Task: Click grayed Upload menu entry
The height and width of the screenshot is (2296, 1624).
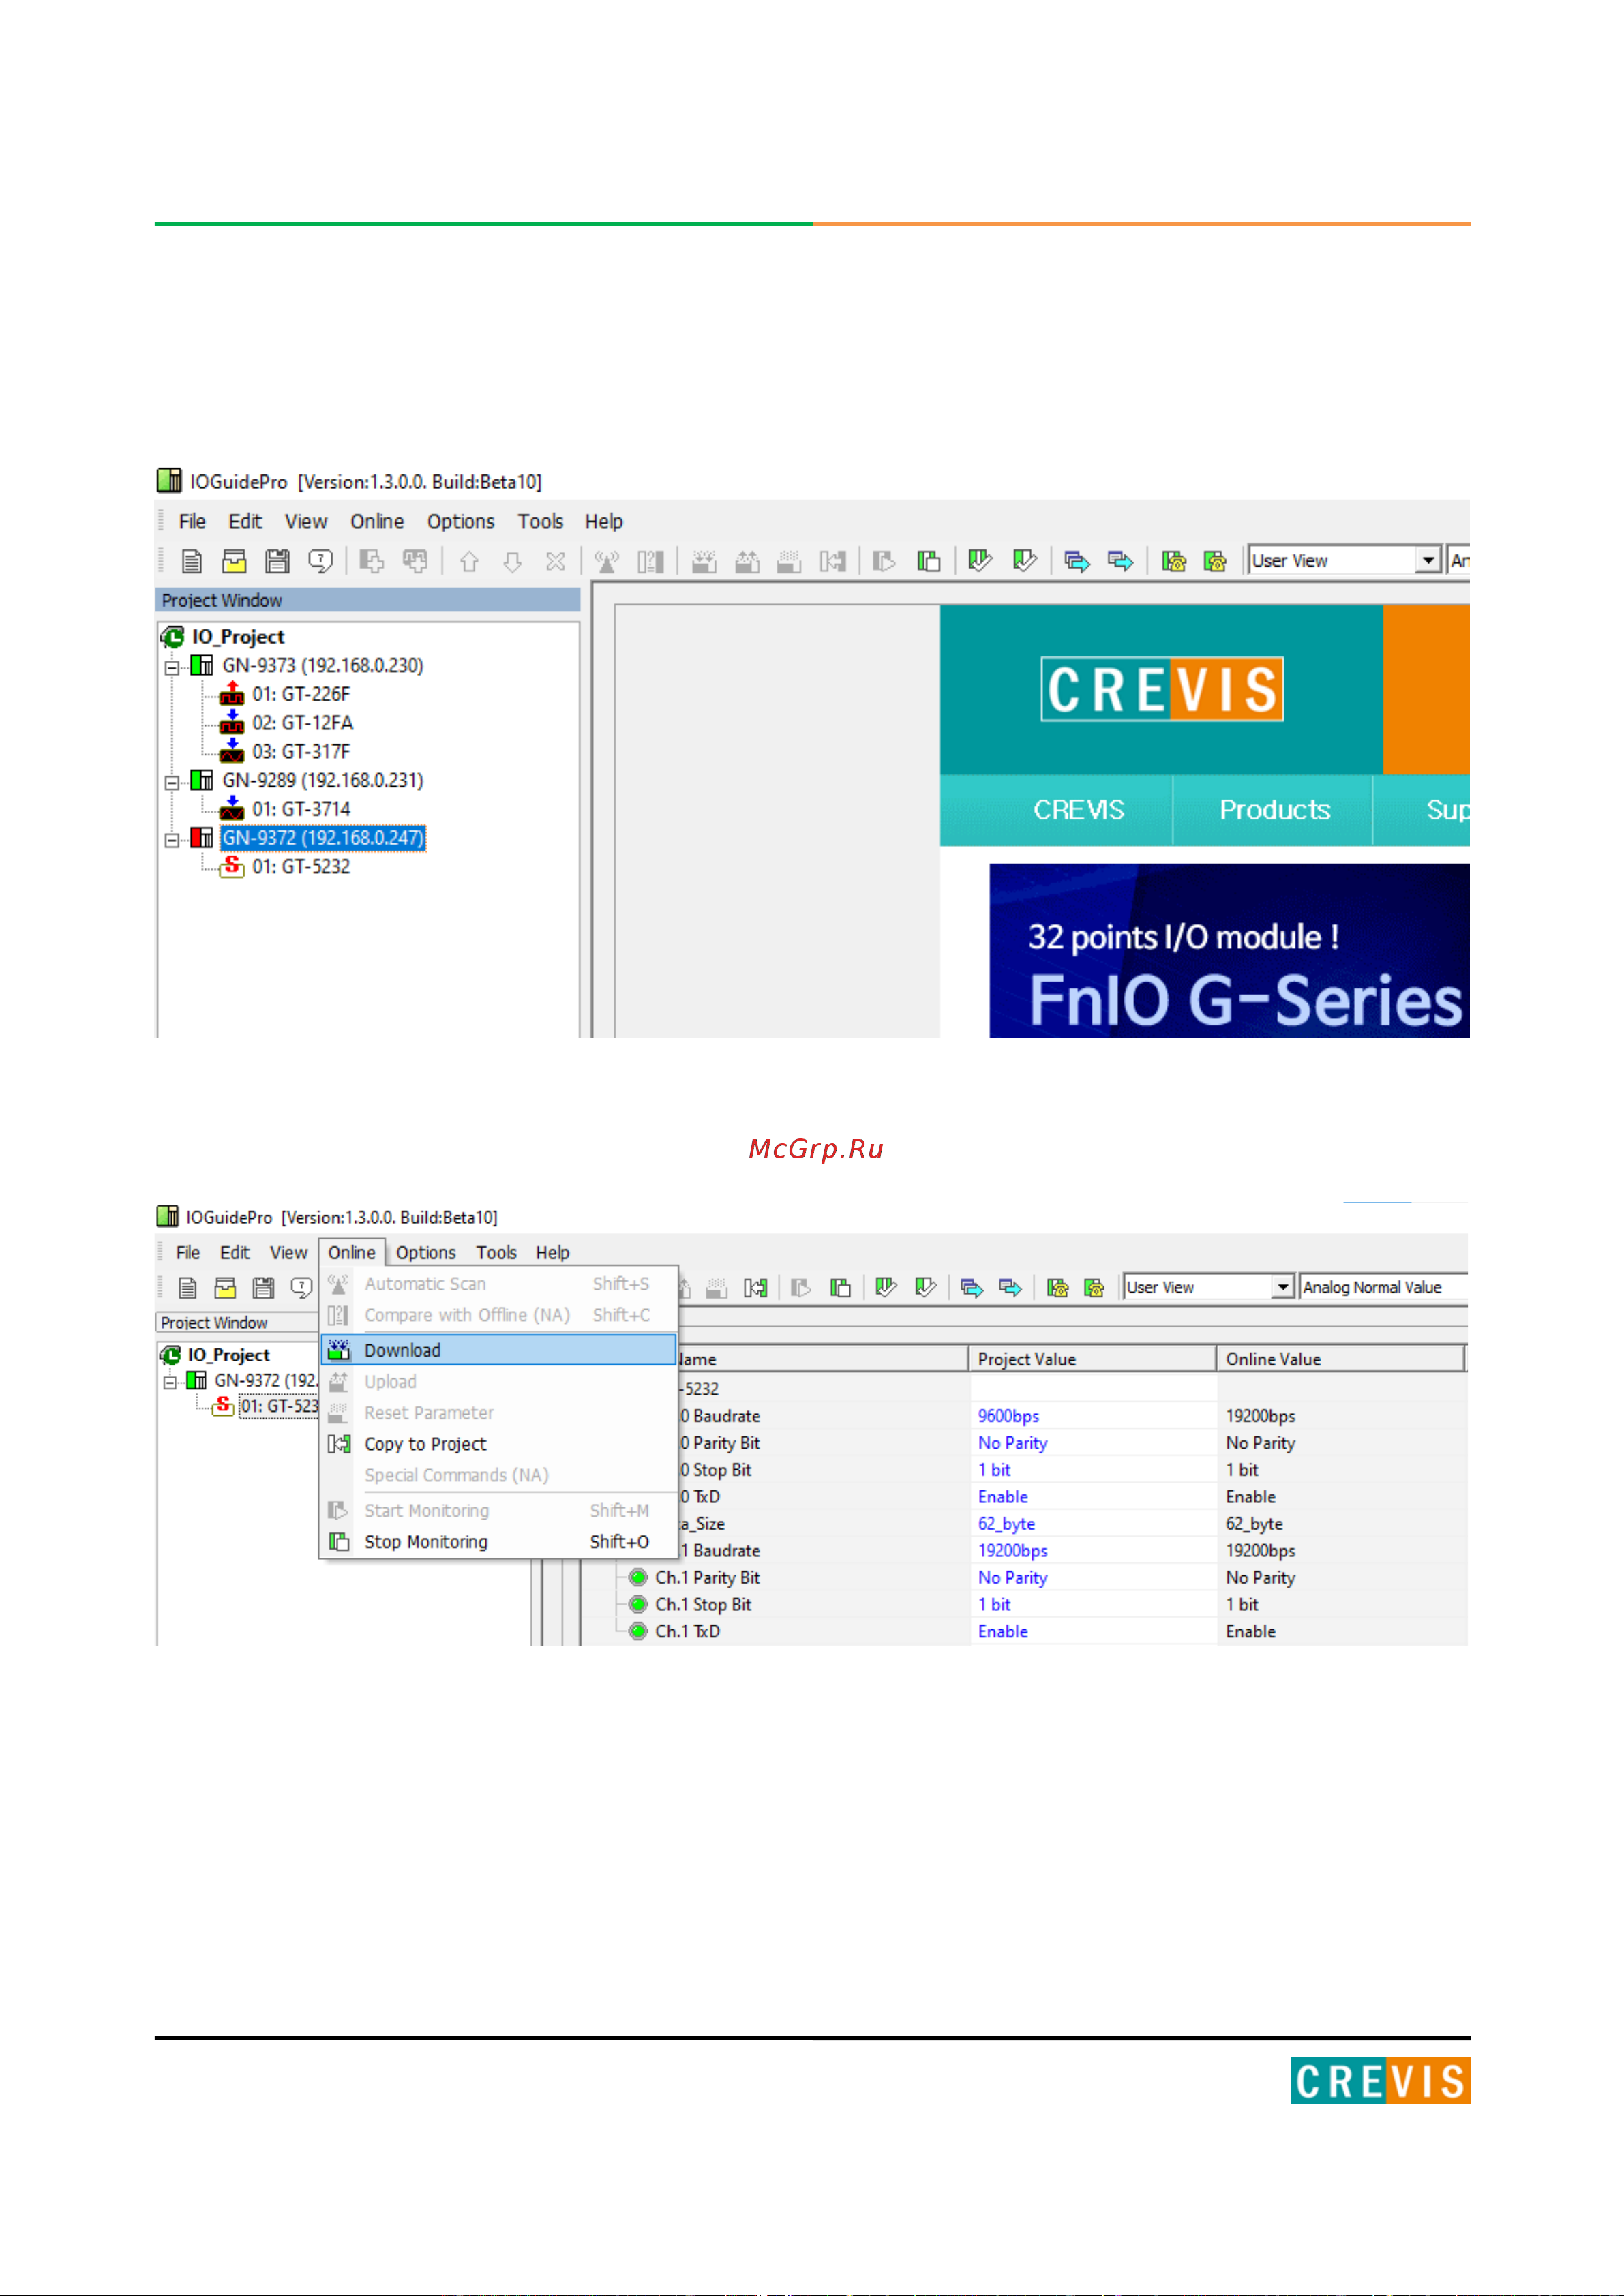Action: [499, 1382]
